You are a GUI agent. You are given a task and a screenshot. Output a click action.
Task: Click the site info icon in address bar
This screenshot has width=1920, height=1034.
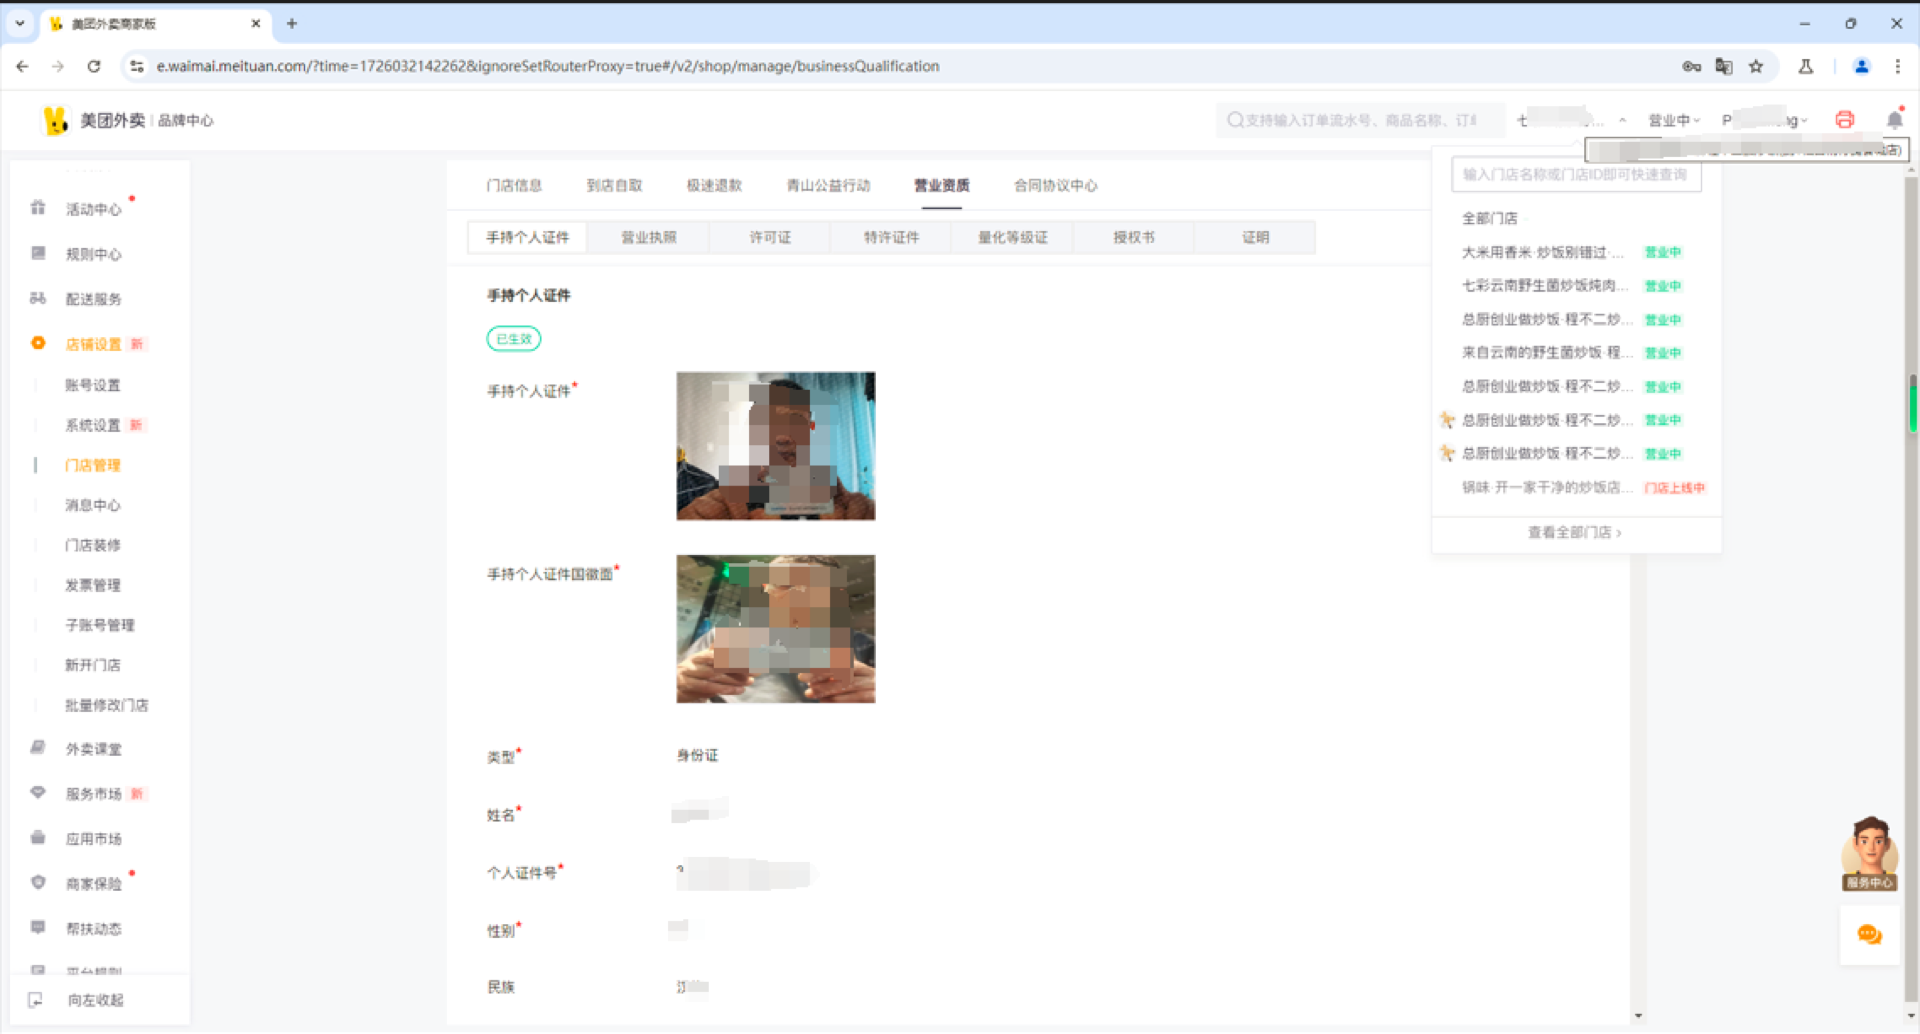click(137, 66)
